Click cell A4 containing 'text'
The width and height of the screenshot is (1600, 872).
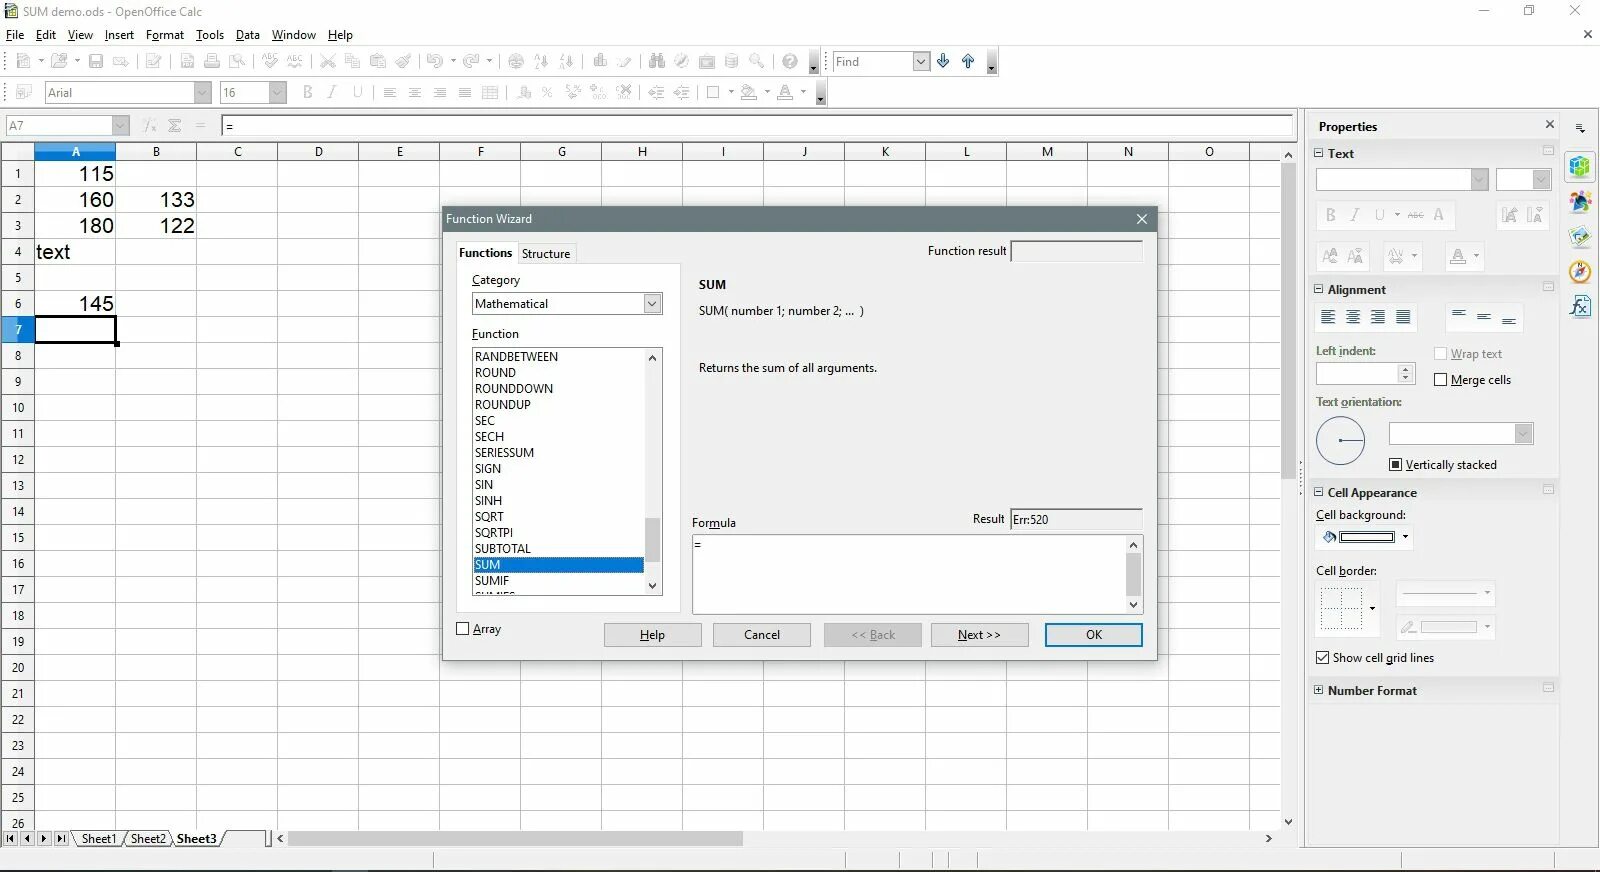75,252
